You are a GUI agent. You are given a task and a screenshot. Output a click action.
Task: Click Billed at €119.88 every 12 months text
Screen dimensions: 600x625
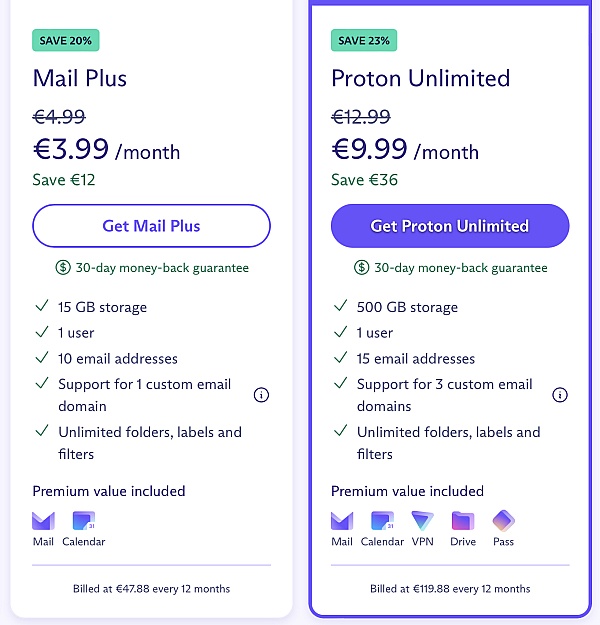pos(450,589)
